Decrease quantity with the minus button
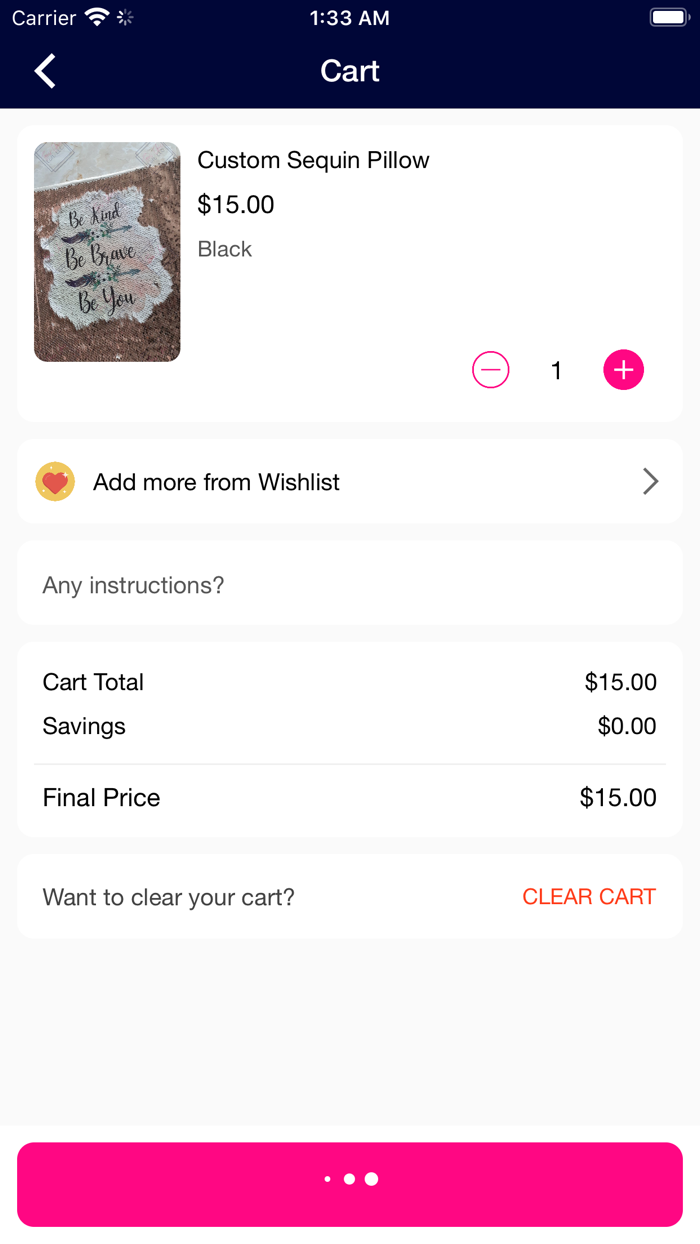The width and height of the screenshot is (700, 1244). (x=490, y=370)
